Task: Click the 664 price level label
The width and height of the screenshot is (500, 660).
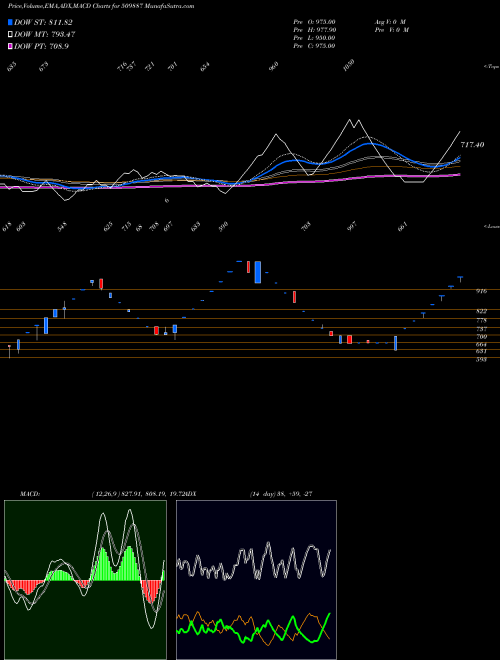Action: tap(481, 345)
